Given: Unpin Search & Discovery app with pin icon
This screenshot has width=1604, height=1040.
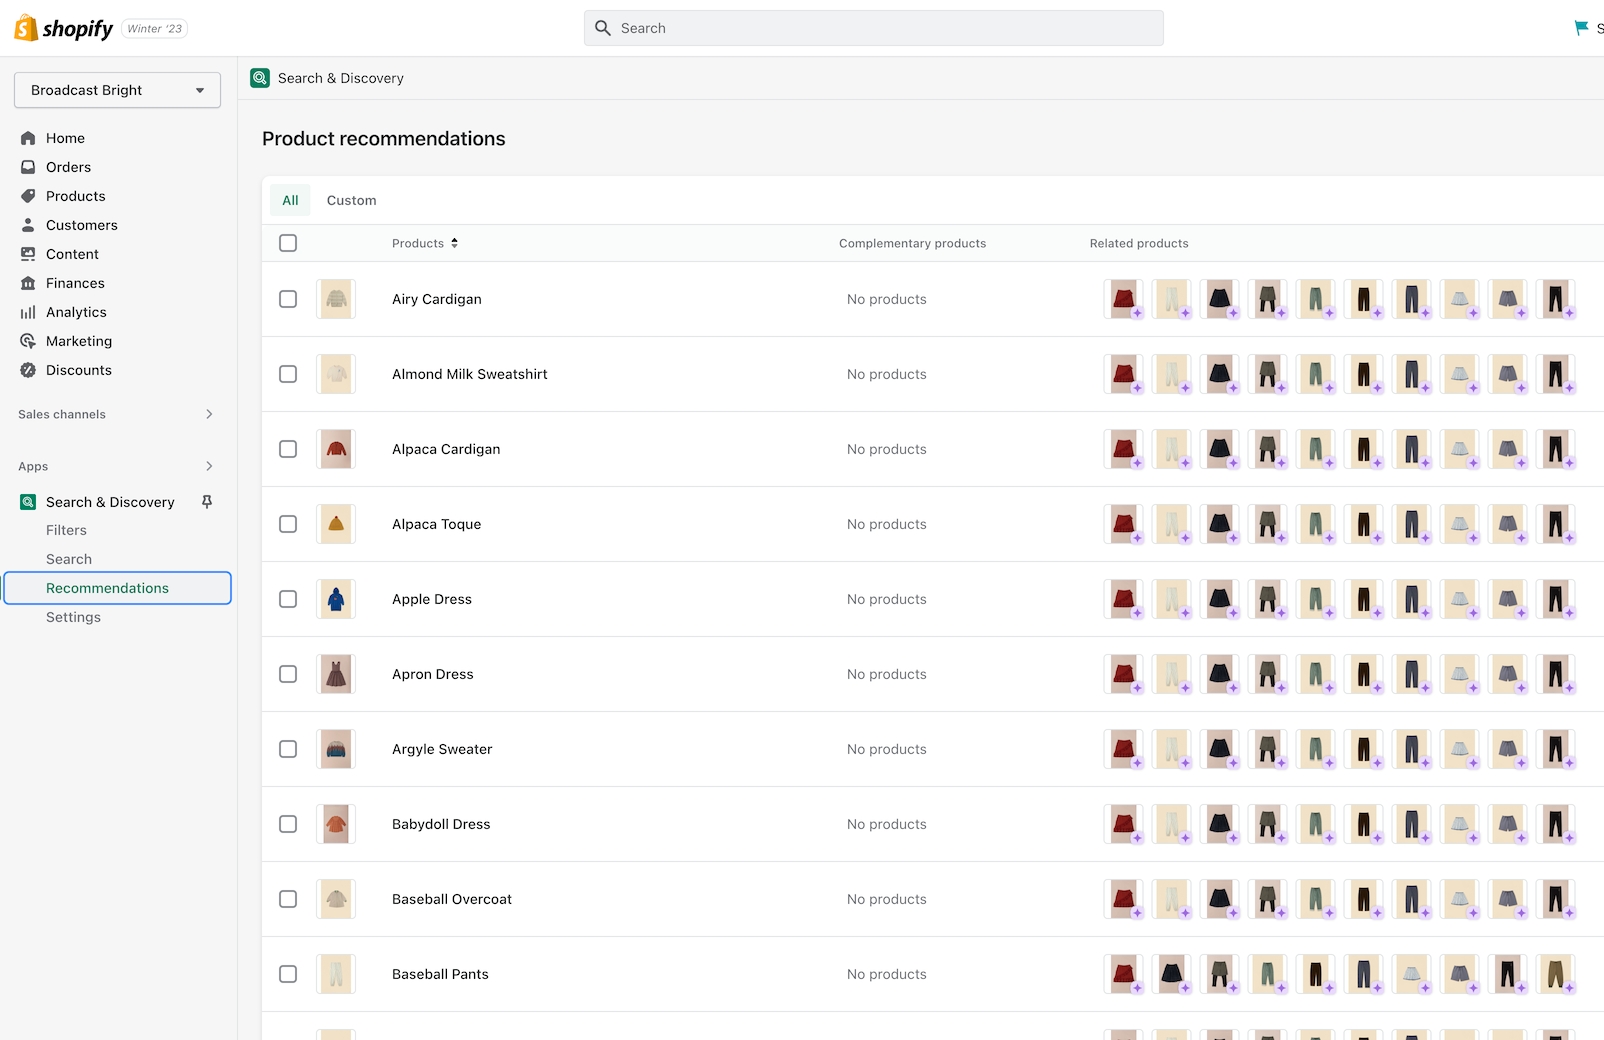Looking at the screenshot, I should pos(207,502).
